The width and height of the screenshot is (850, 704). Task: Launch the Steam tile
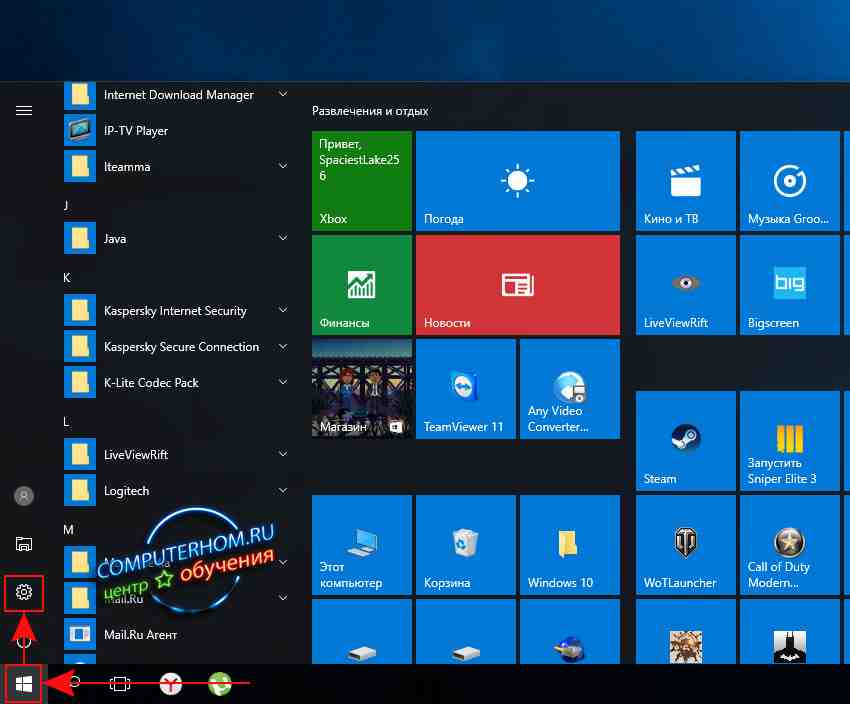pyautogui.click(x=686, y=441)
